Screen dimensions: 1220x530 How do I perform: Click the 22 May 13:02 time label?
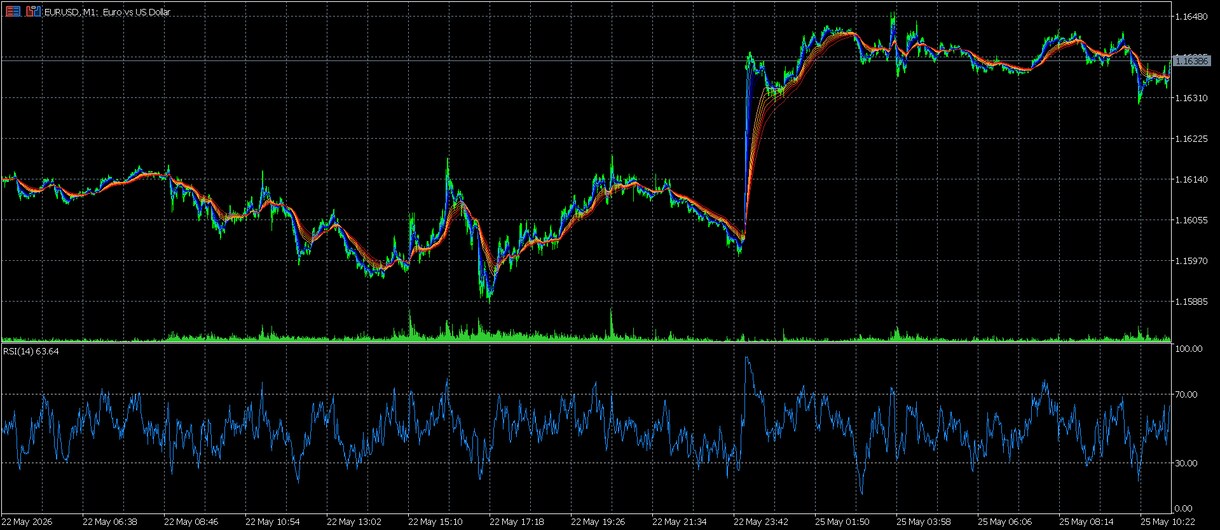(x=356, y=522)
